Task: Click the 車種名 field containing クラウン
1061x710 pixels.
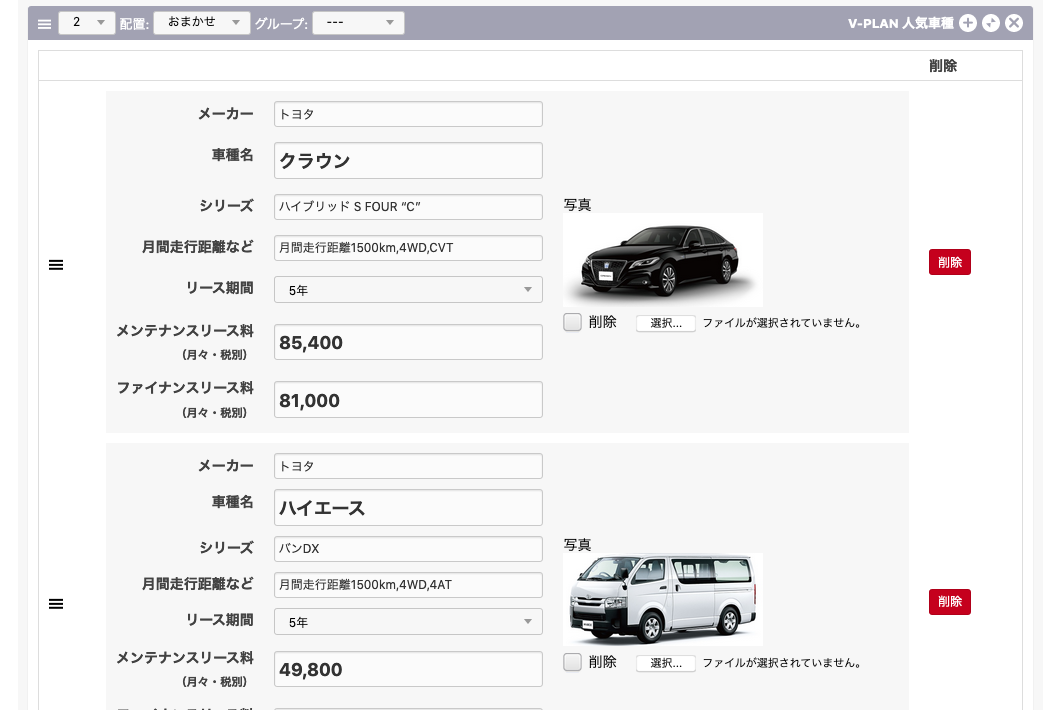Action: (408, 161)
